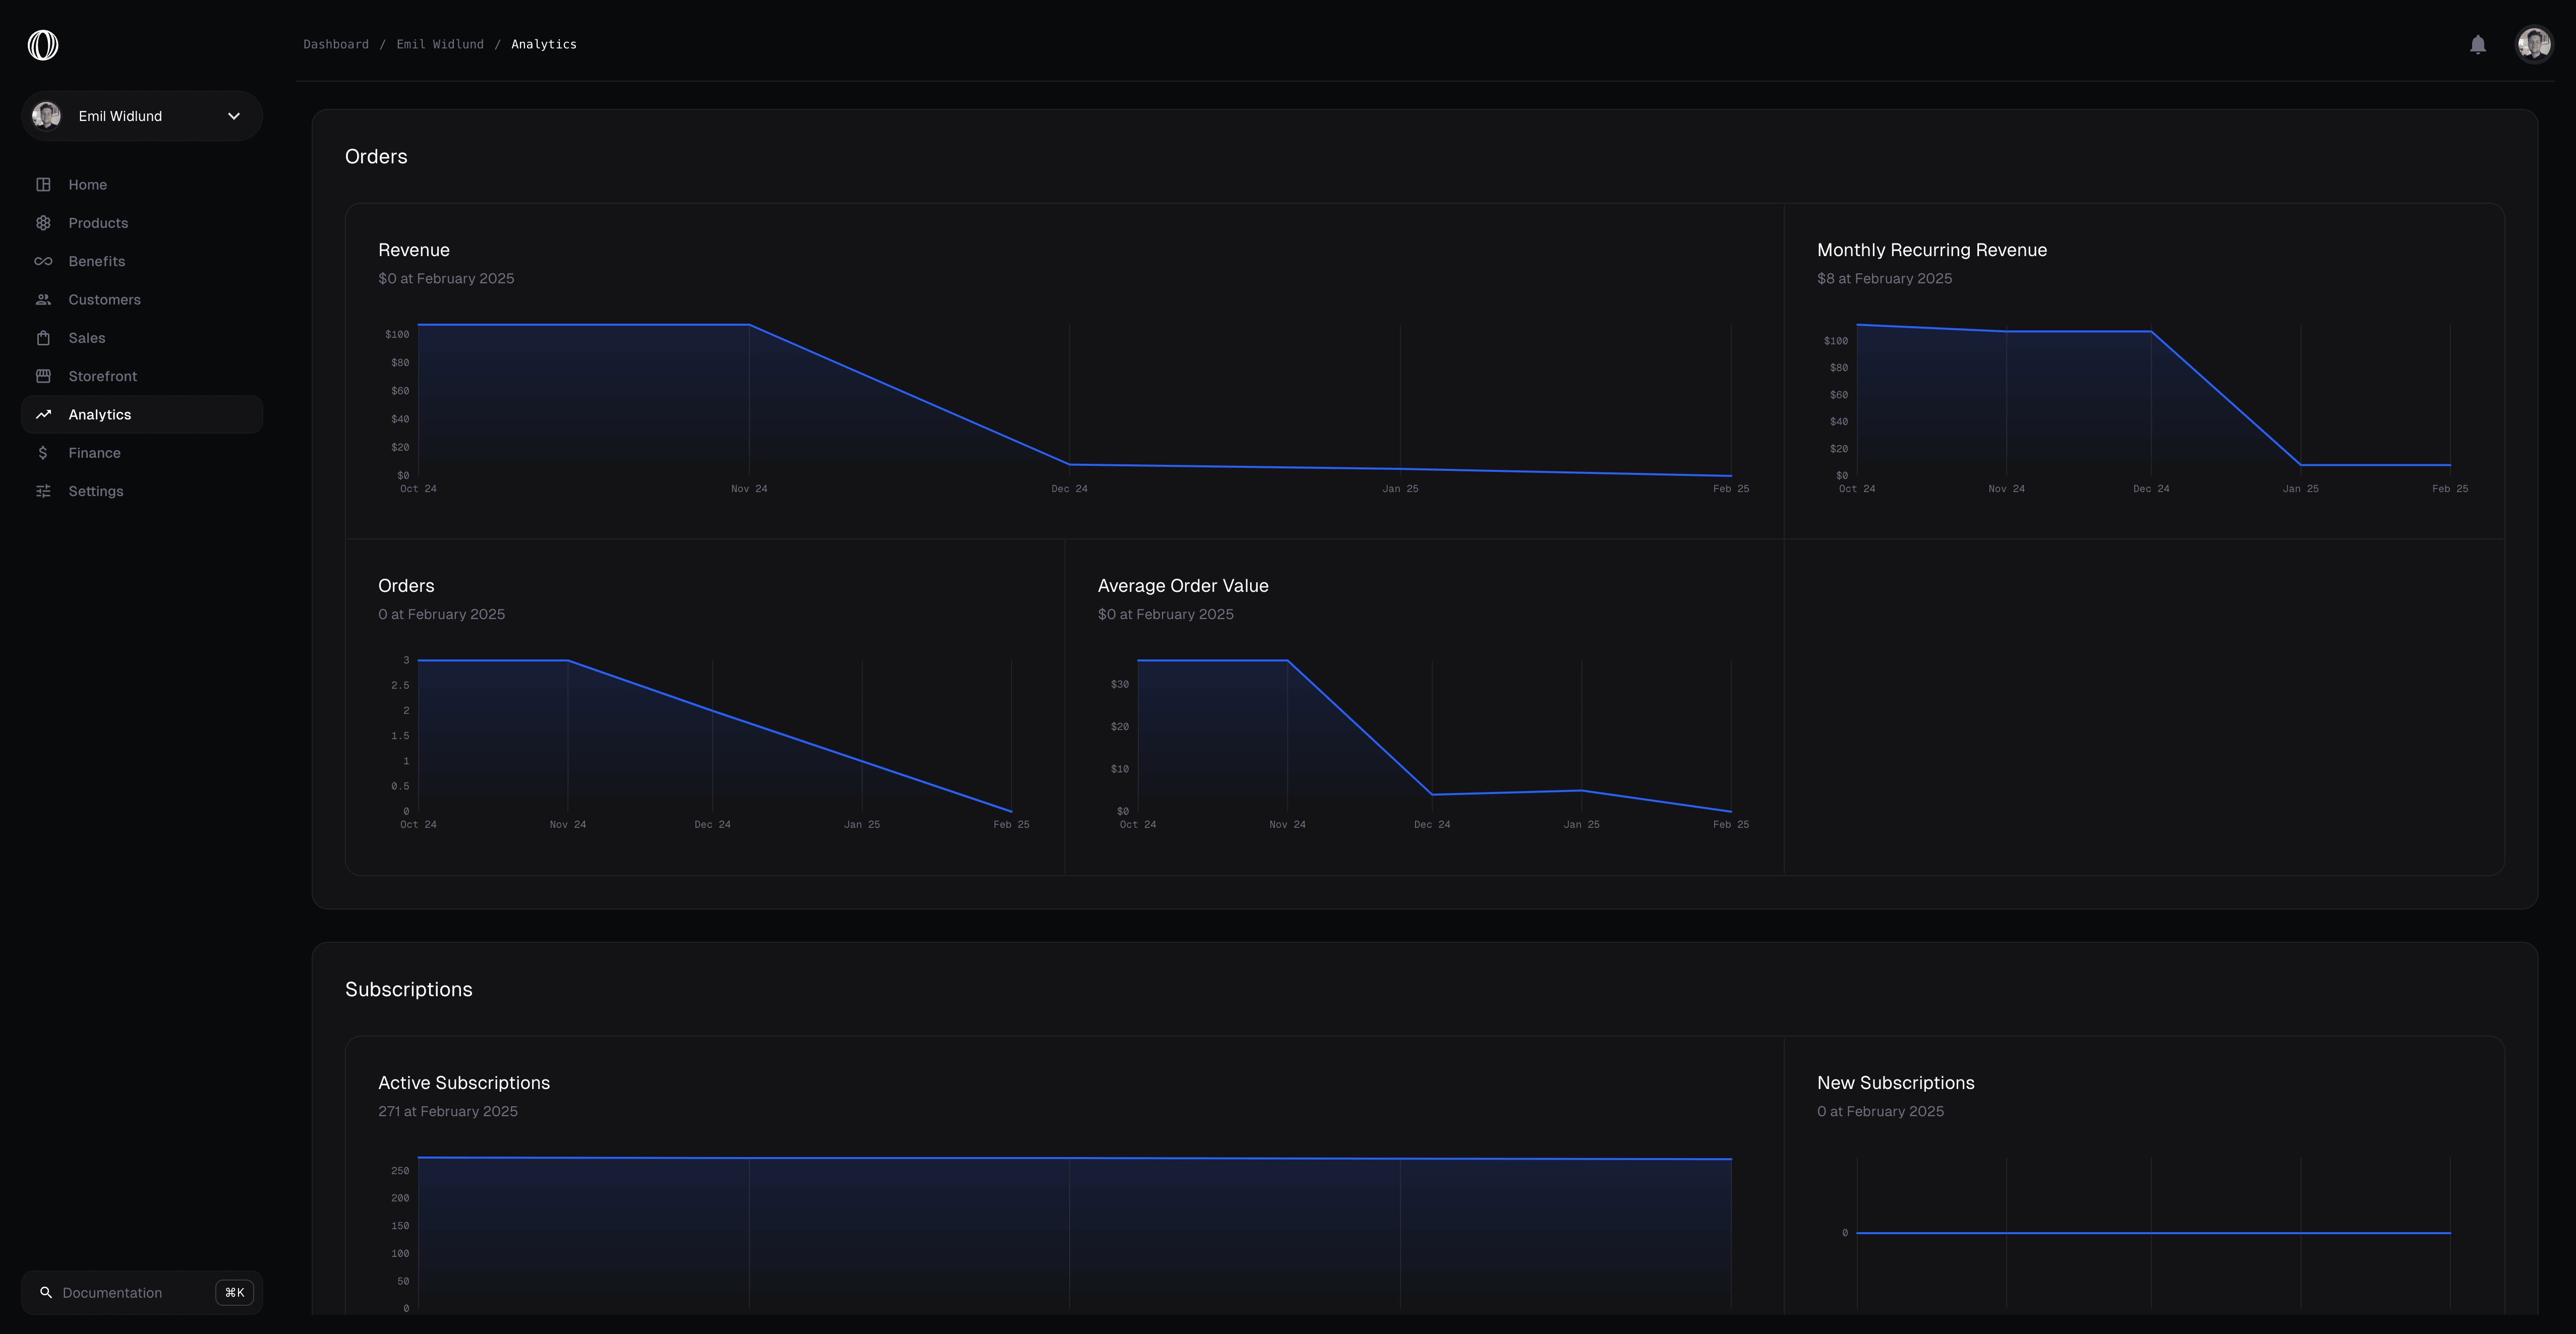This screenshot has height=1334, width=2576.
Task: Click the organization switcher chevron arrow
Action: click(x=234, y=116)
